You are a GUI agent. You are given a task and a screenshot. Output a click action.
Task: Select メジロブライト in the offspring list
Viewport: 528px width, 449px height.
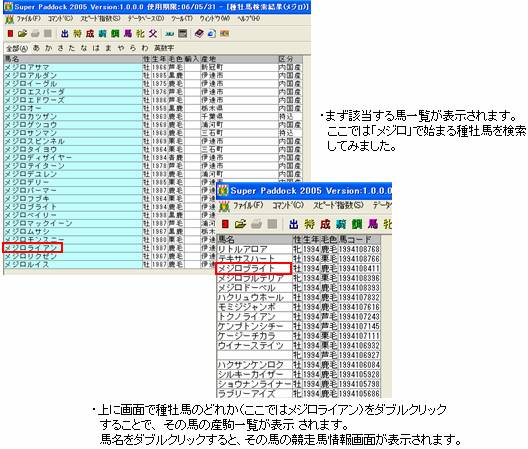253,268
